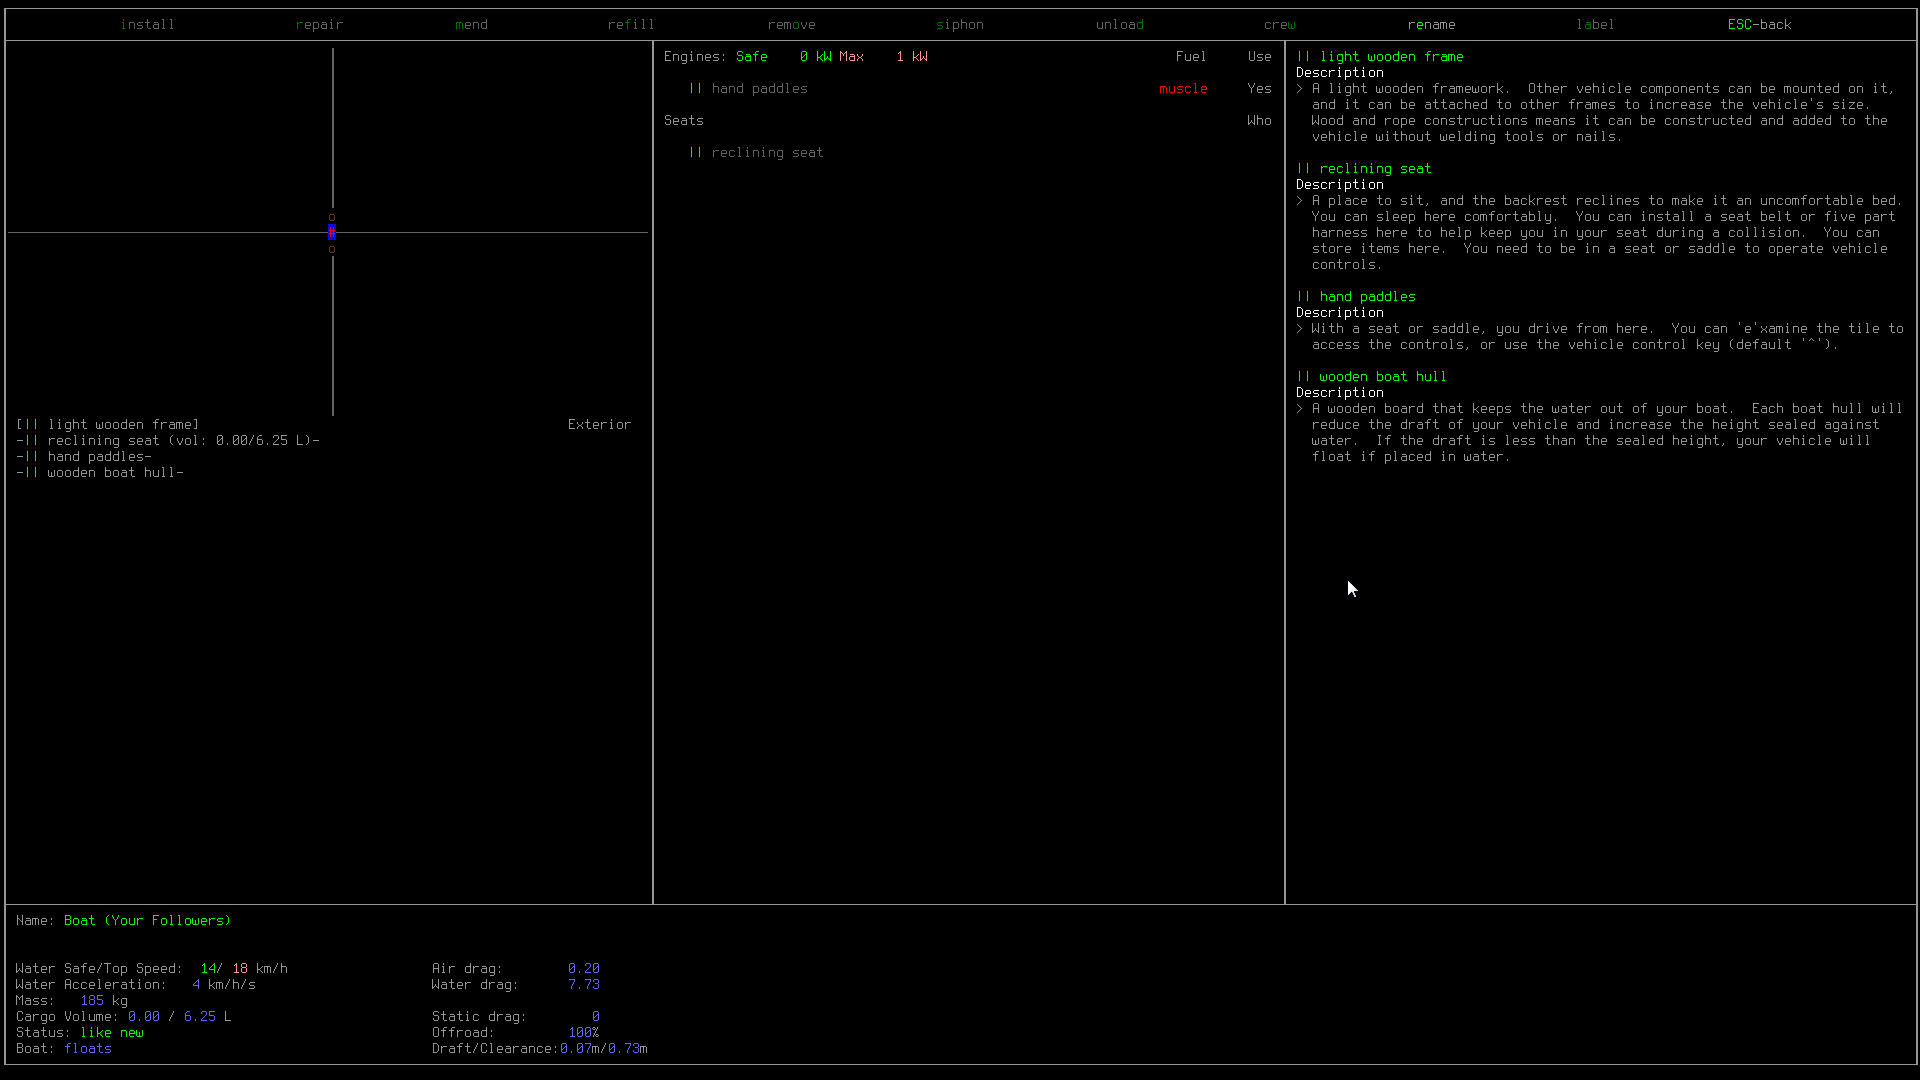Screen dimensions: 1920x1080
Task: Click the siphon action
Action: click(959, 24)
